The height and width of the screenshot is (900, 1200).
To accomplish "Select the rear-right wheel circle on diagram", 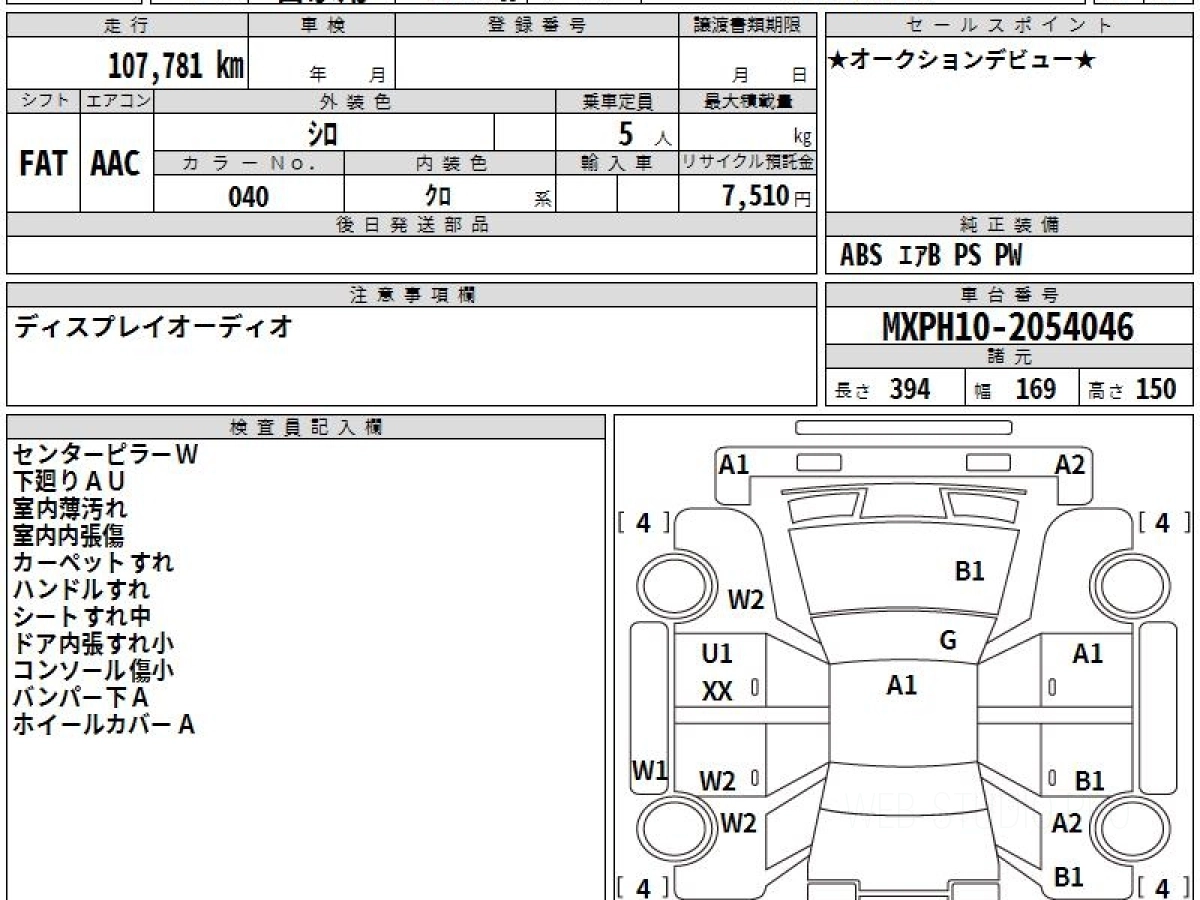I will [1123, 826].
